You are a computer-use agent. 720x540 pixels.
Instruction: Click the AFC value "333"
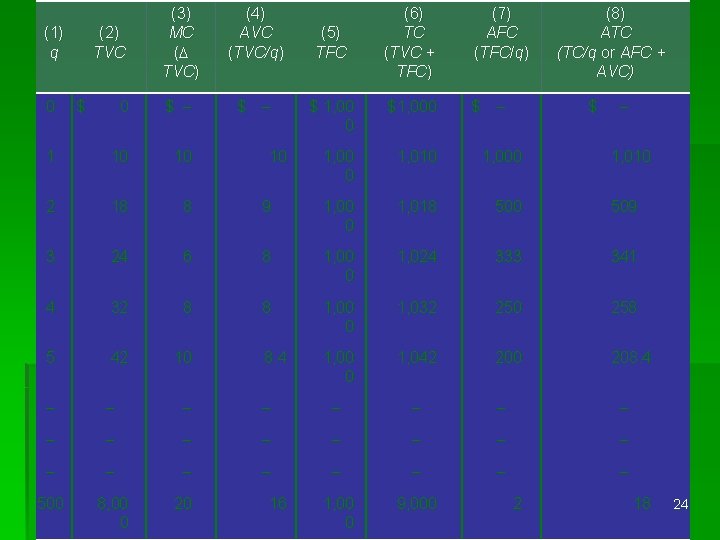tap(509, 257)
